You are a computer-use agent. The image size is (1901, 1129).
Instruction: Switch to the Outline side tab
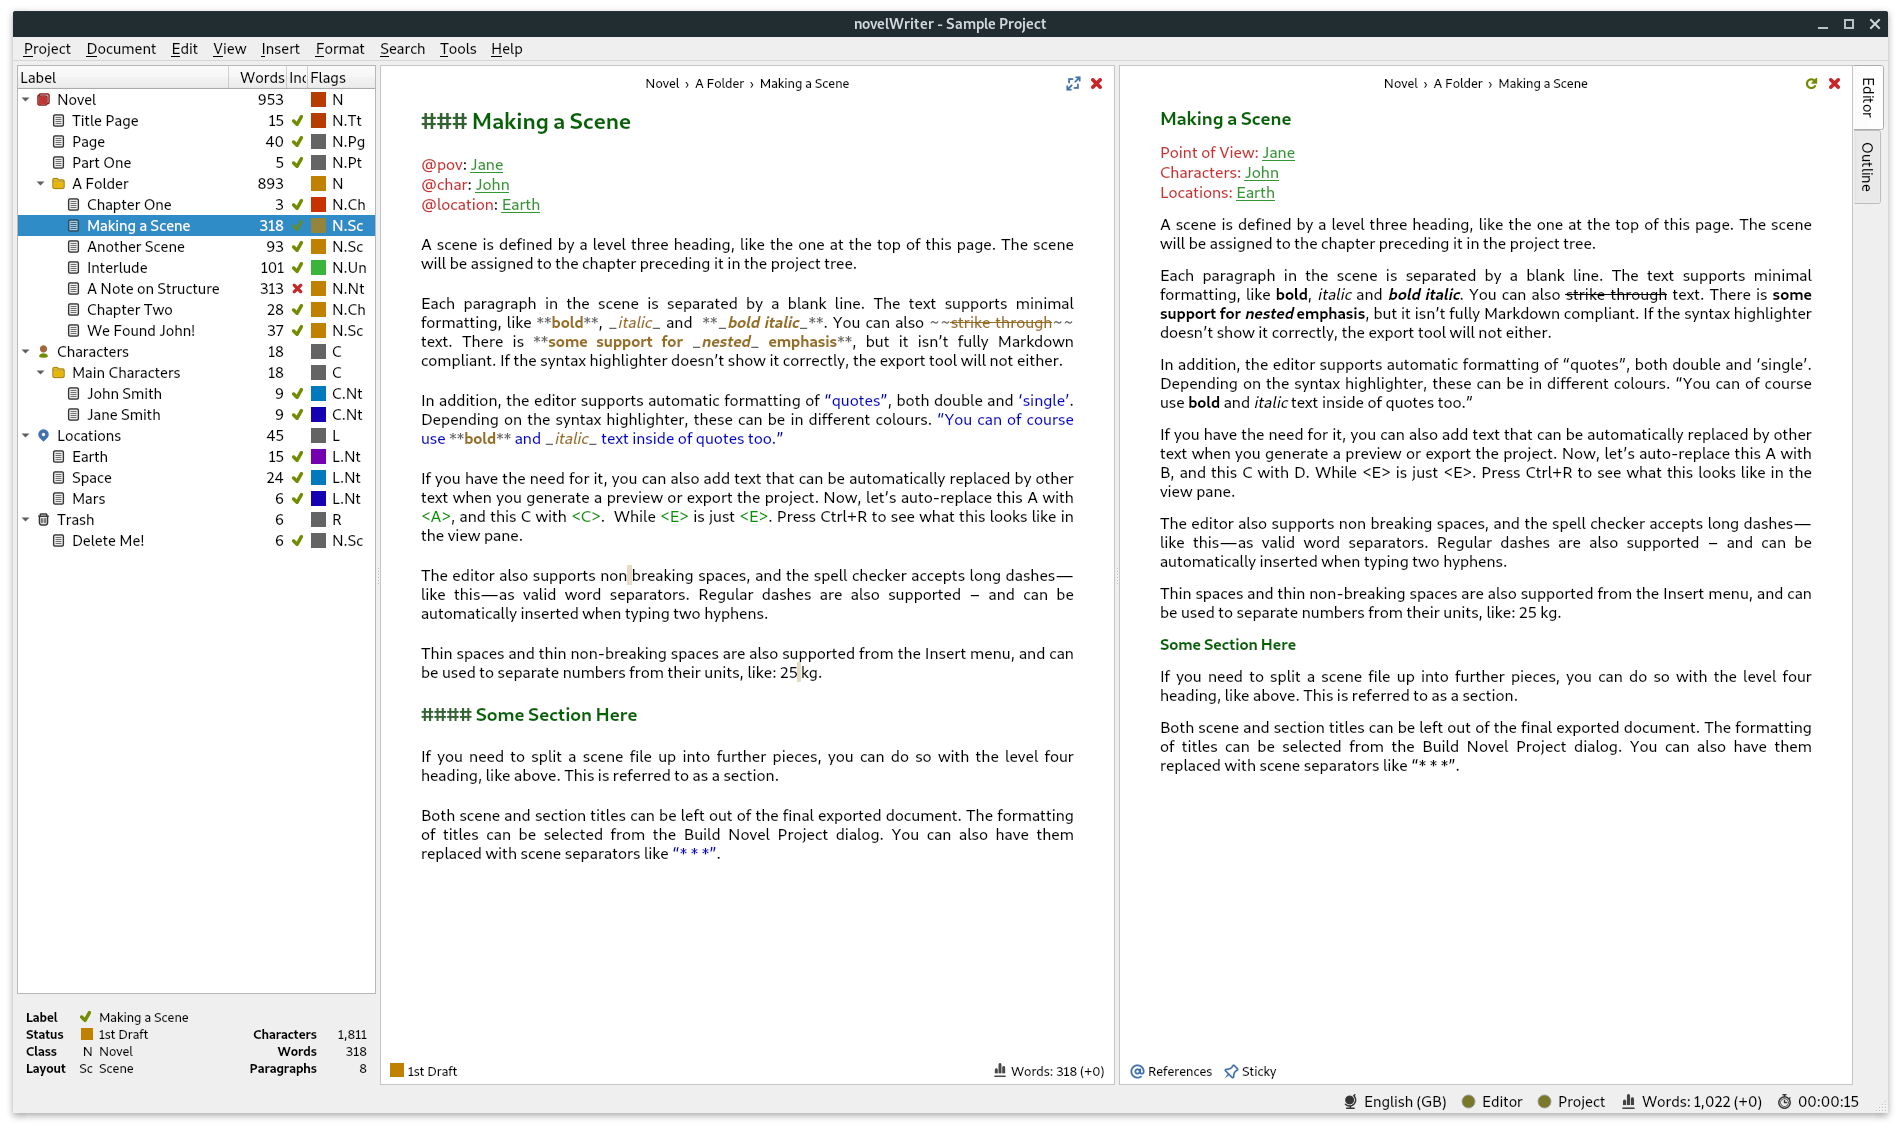point(1867,167)
